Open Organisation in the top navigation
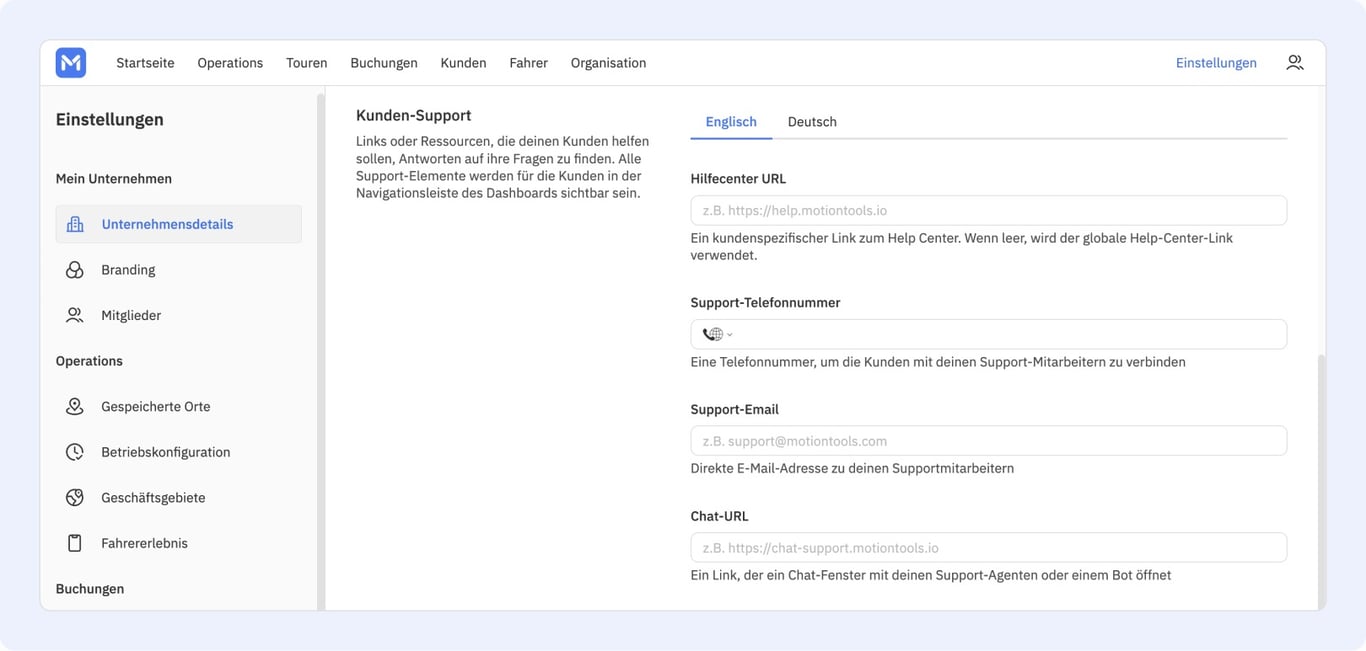 tap(608, 63)
